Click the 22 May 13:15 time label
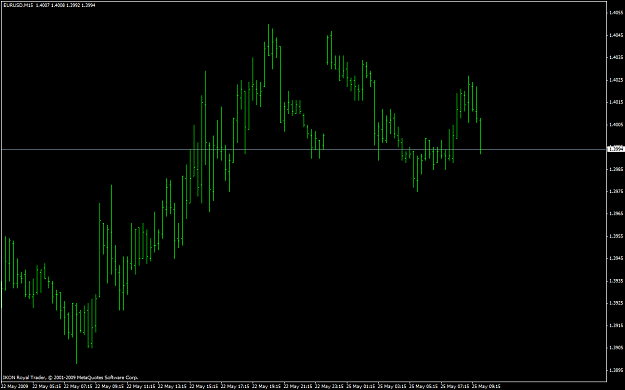The width and height of the screenshot is (625, 390). [x=172, y=386]
